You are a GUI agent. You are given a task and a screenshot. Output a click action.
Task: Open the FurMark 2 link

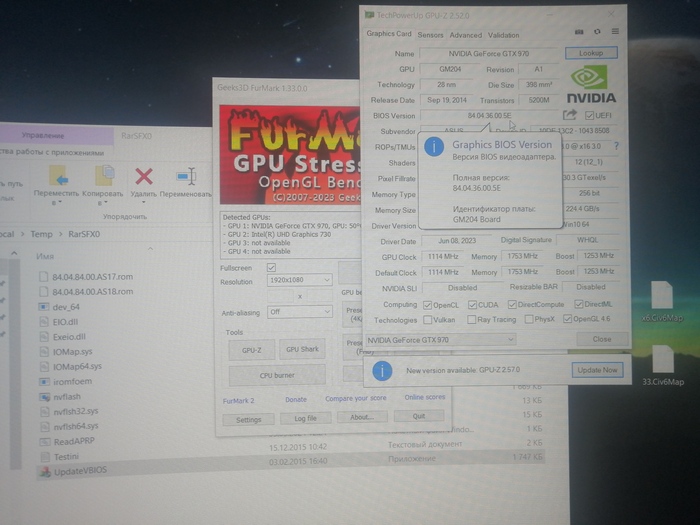click(238, 400)
